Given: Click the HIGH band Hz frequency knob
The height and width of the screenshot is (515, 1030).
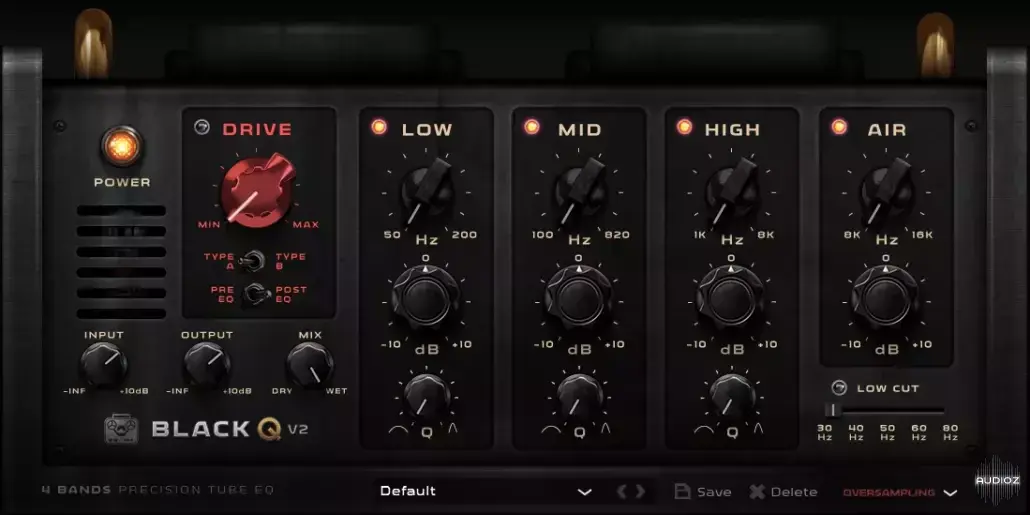Looking at the screenshot, I should point(732,192).
